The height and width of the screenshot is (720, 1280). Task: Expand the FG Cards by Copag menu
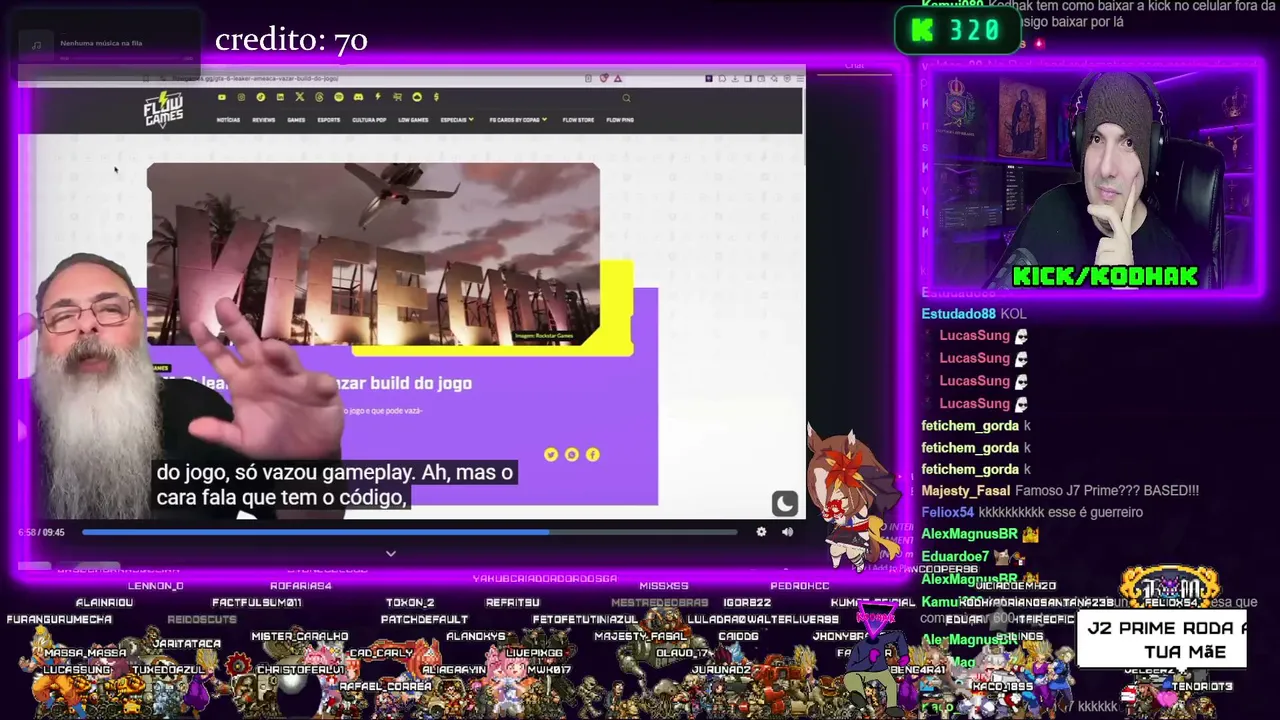tap(518, 120)
